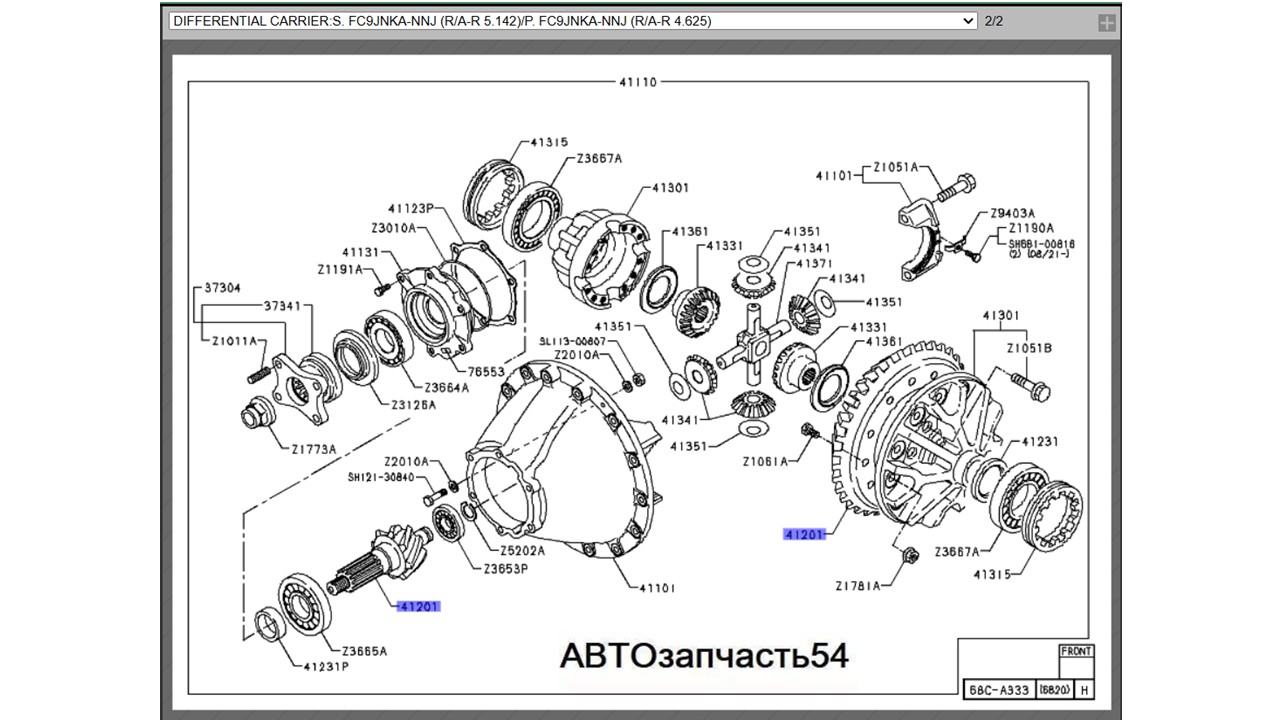The width and height of the screenshot is (1280, 720).
Task: Open the DIFFERENTIAL CARRIER dropdown list
Action: [572, 21]
